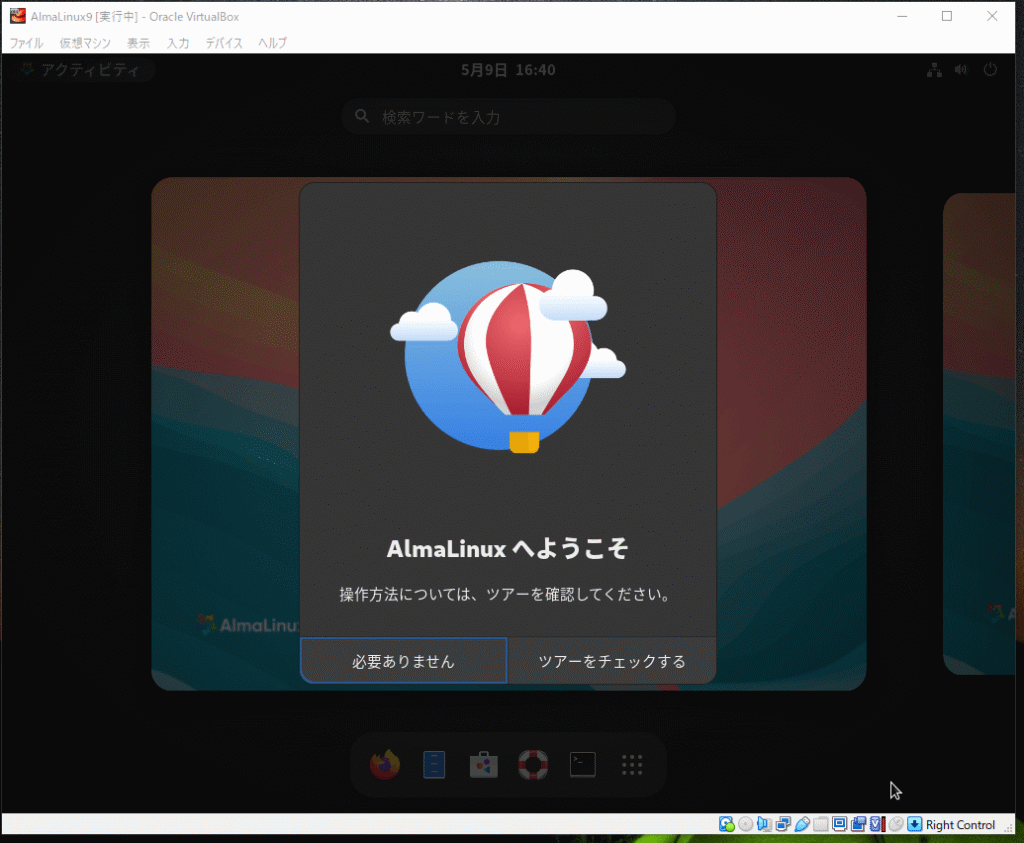The height and width of the screenshot is (843, 1024).
Task: Open the 仮想マシン menu
Action: pyautogui.click(x=85, y=43)
